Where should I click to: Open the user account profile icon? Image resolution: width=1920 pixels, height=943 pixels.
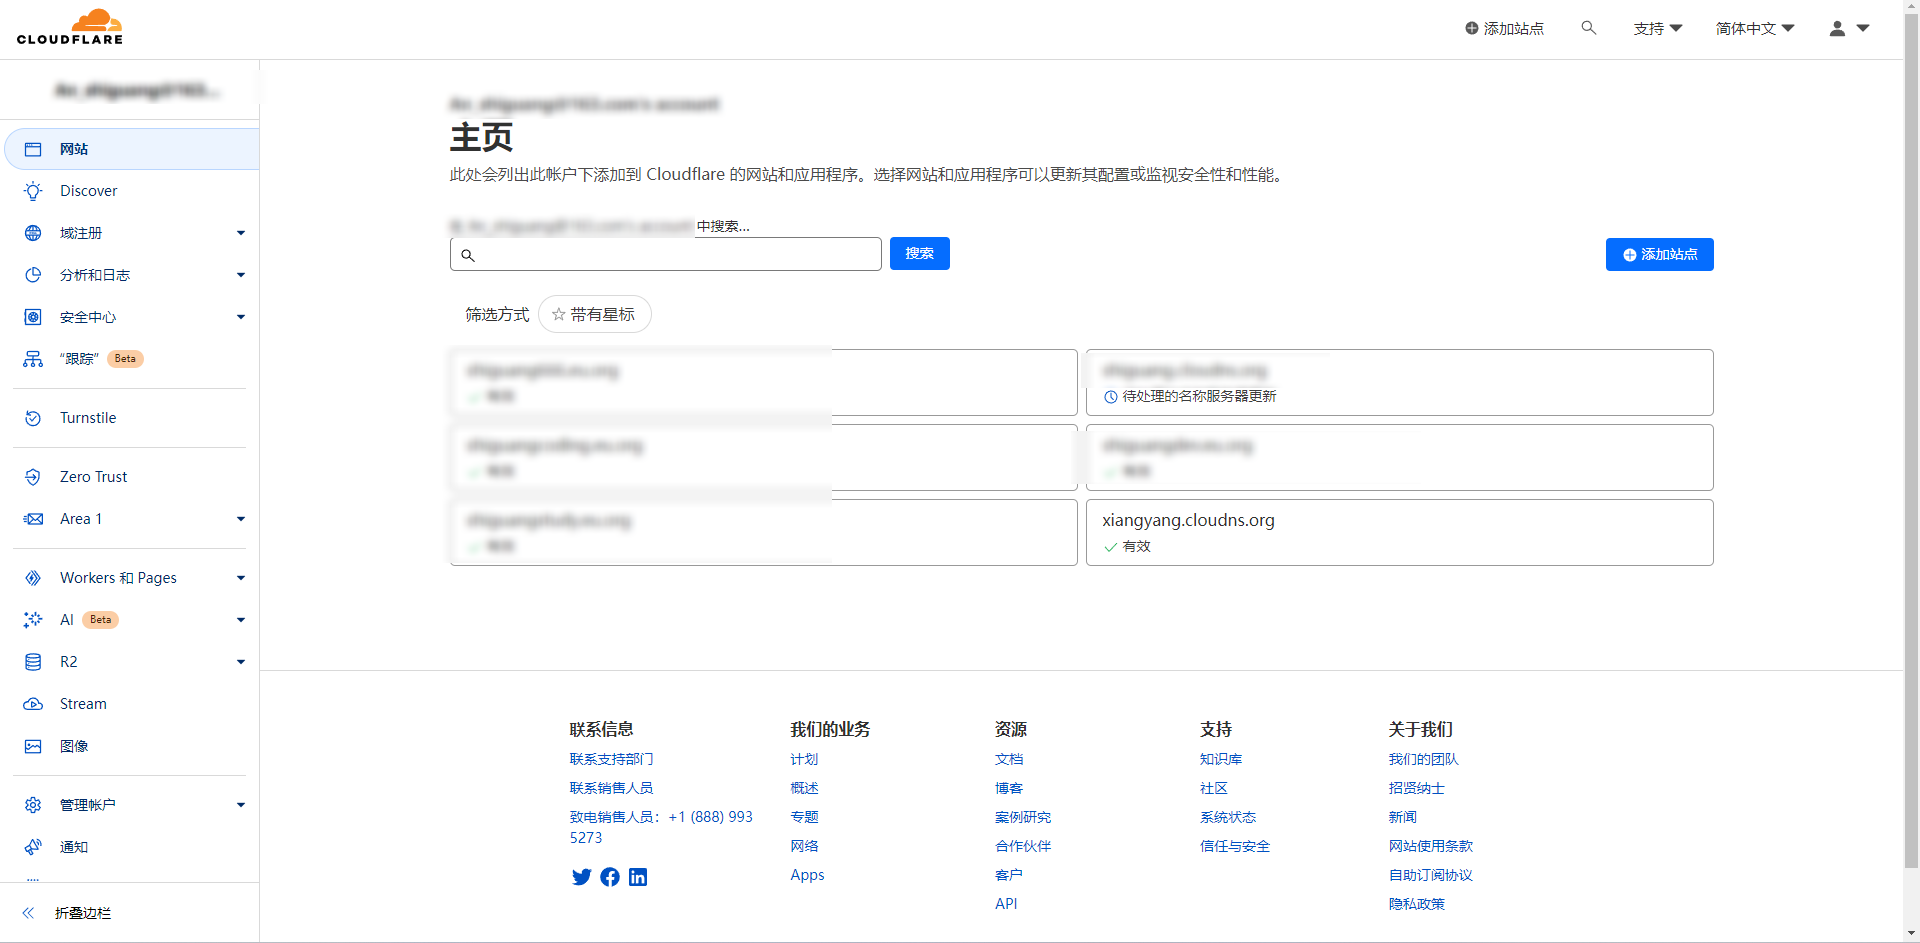[x=1837, y=29]
